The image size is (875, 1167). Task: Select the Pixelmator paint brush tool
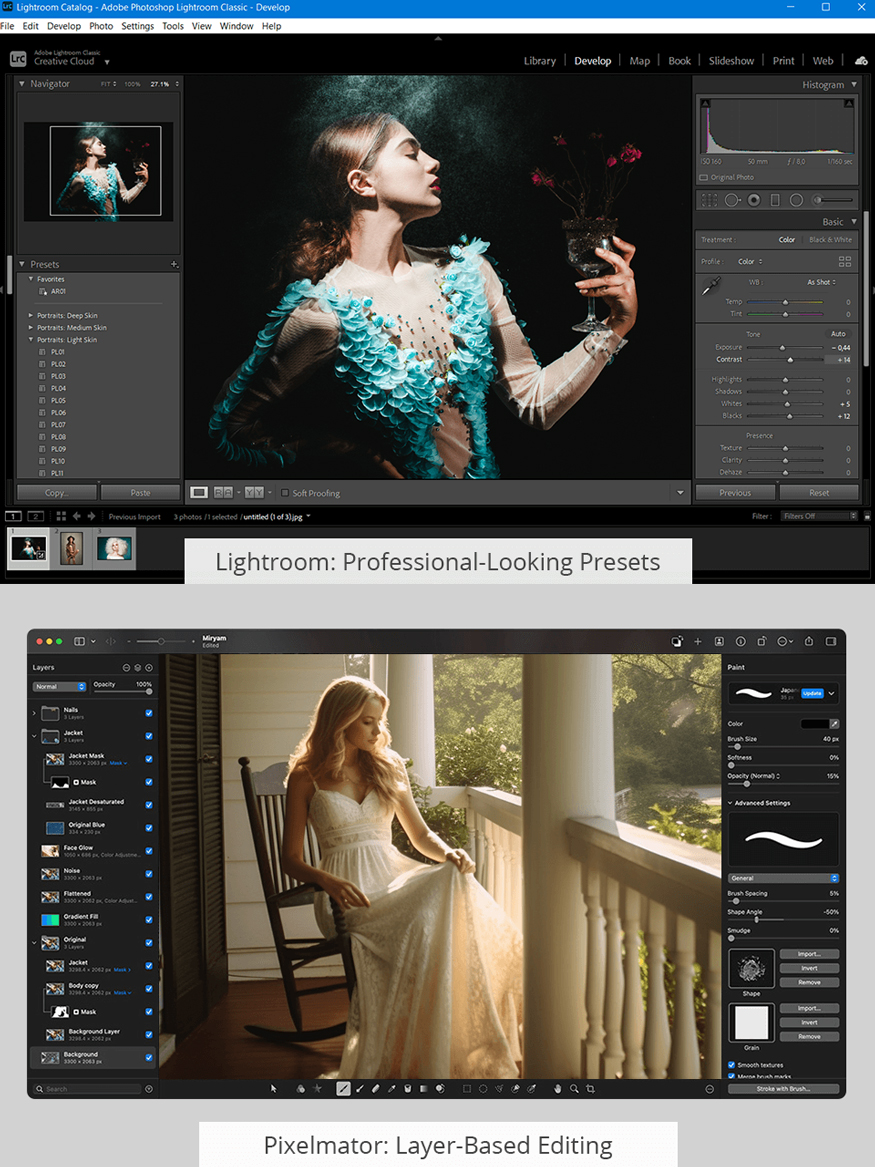tap(343, 1088)
